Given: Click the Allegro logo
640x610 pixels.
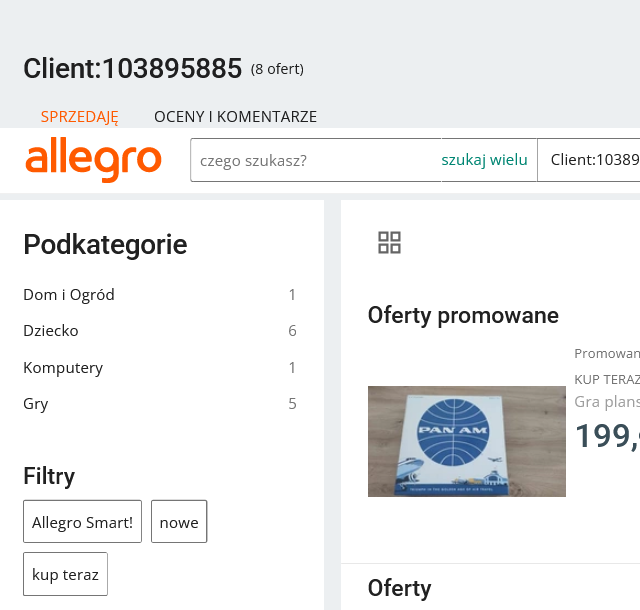Looking at the screenshot, I should coord(93,160).
